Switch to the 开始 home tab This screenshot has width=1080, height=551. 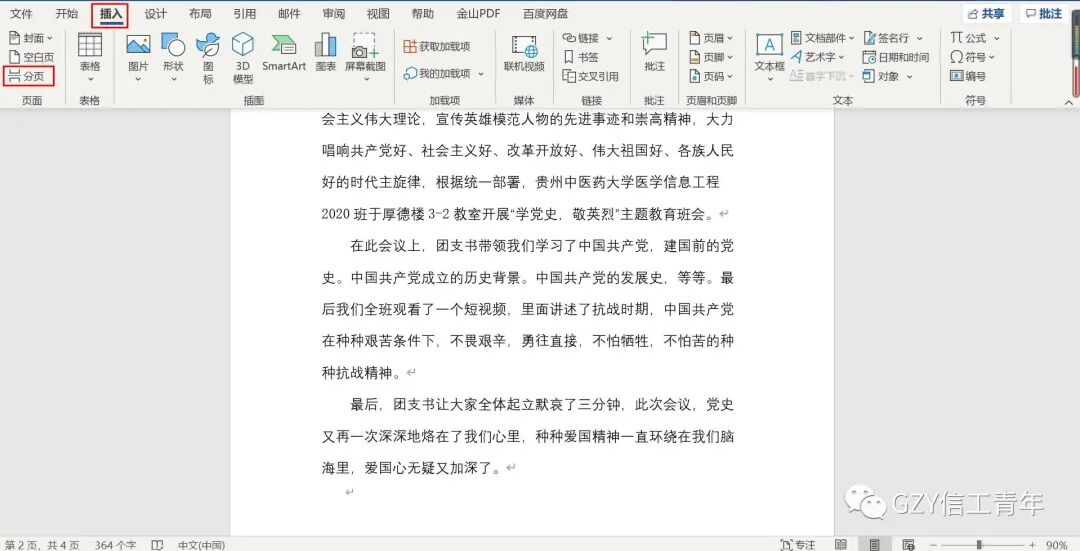pyautogui.click(x=67, y=14)
